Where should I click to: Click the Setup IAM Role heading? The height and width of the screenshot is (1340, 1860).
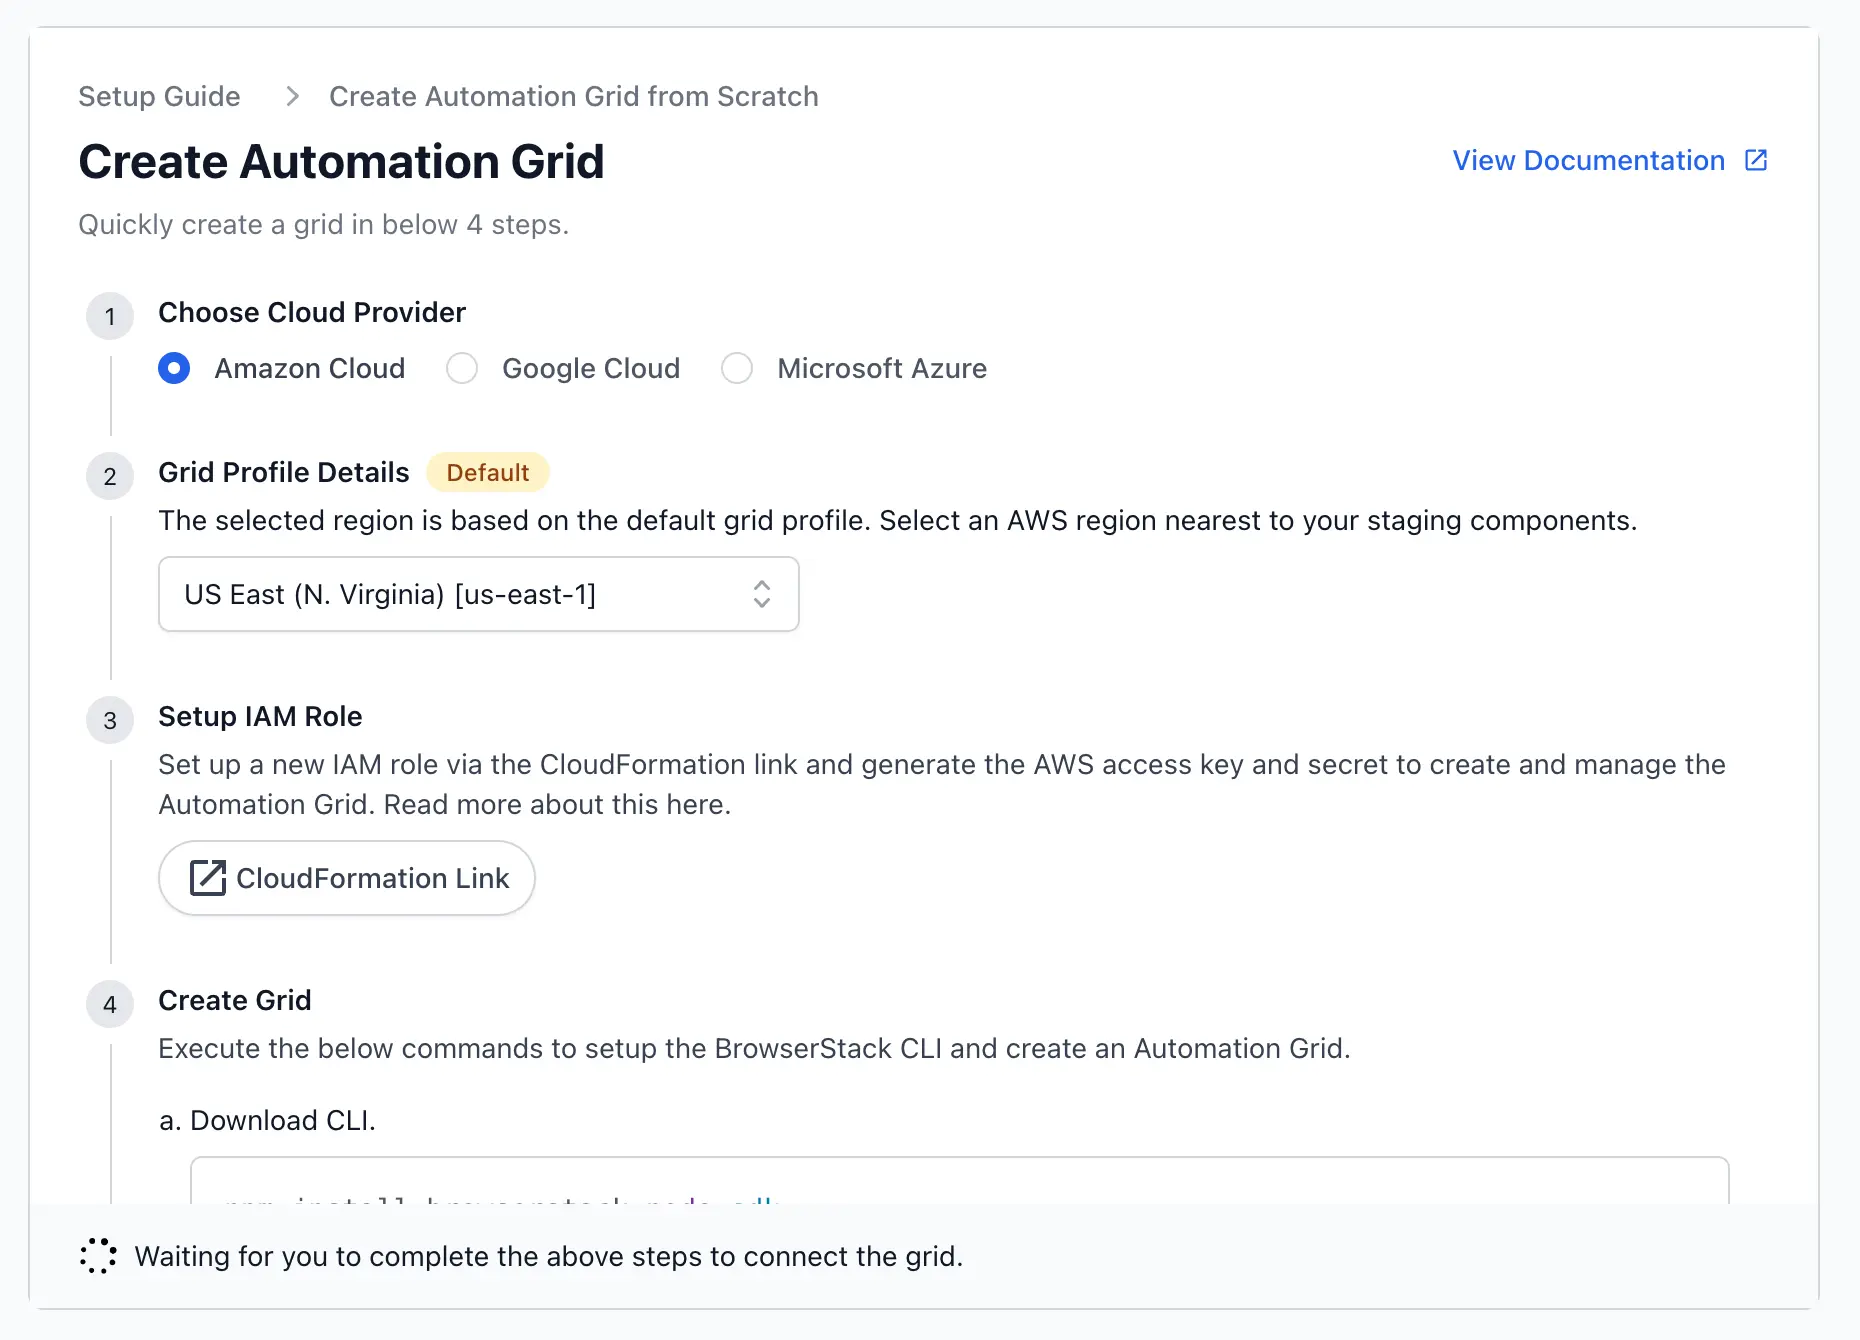click(260, 716)
